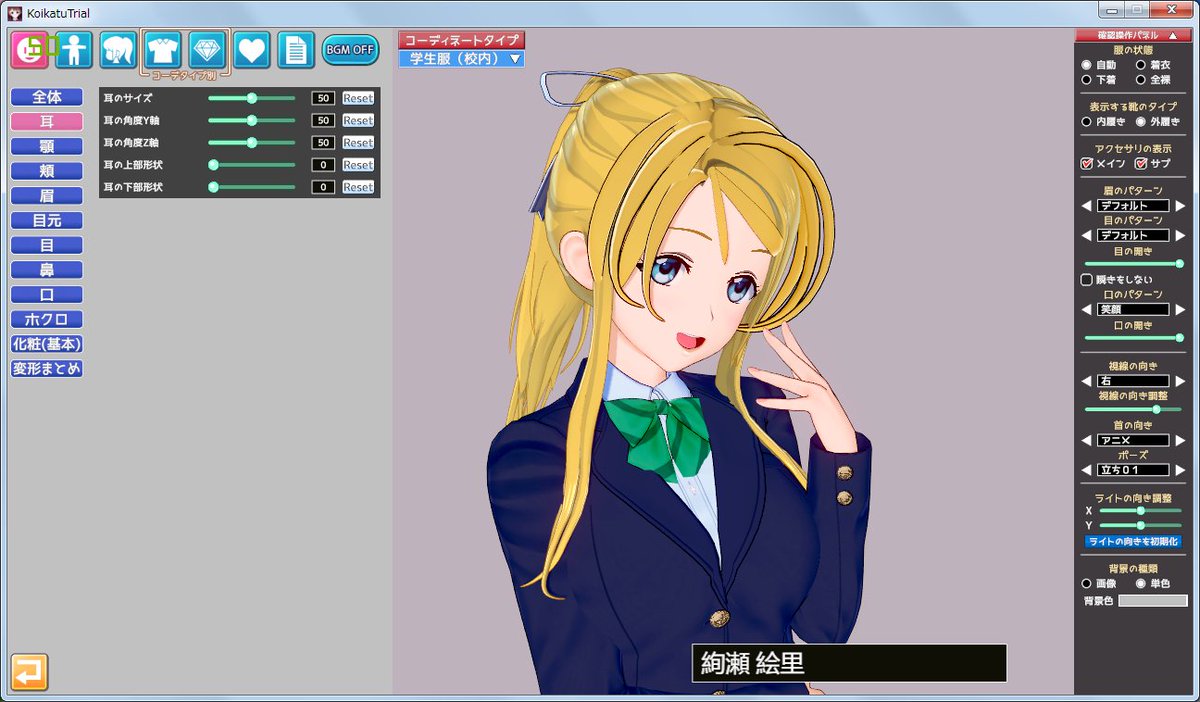Select the 顎 face category
Image resolution: width=1200 pixels, height=702 pixels.
46,146
